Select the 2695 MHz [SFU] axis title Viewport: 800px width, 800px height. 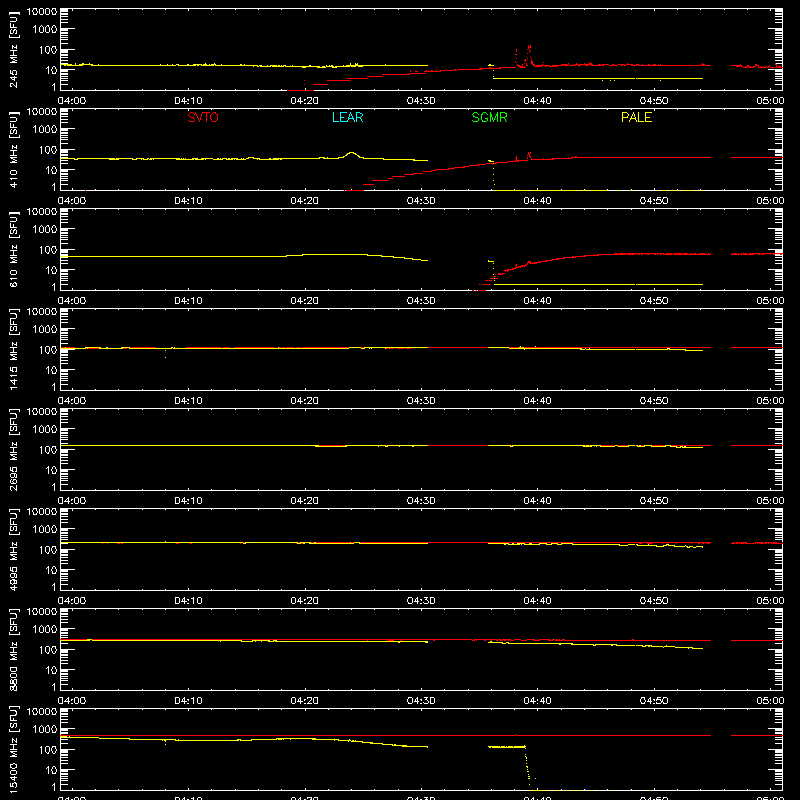[13, 449]
